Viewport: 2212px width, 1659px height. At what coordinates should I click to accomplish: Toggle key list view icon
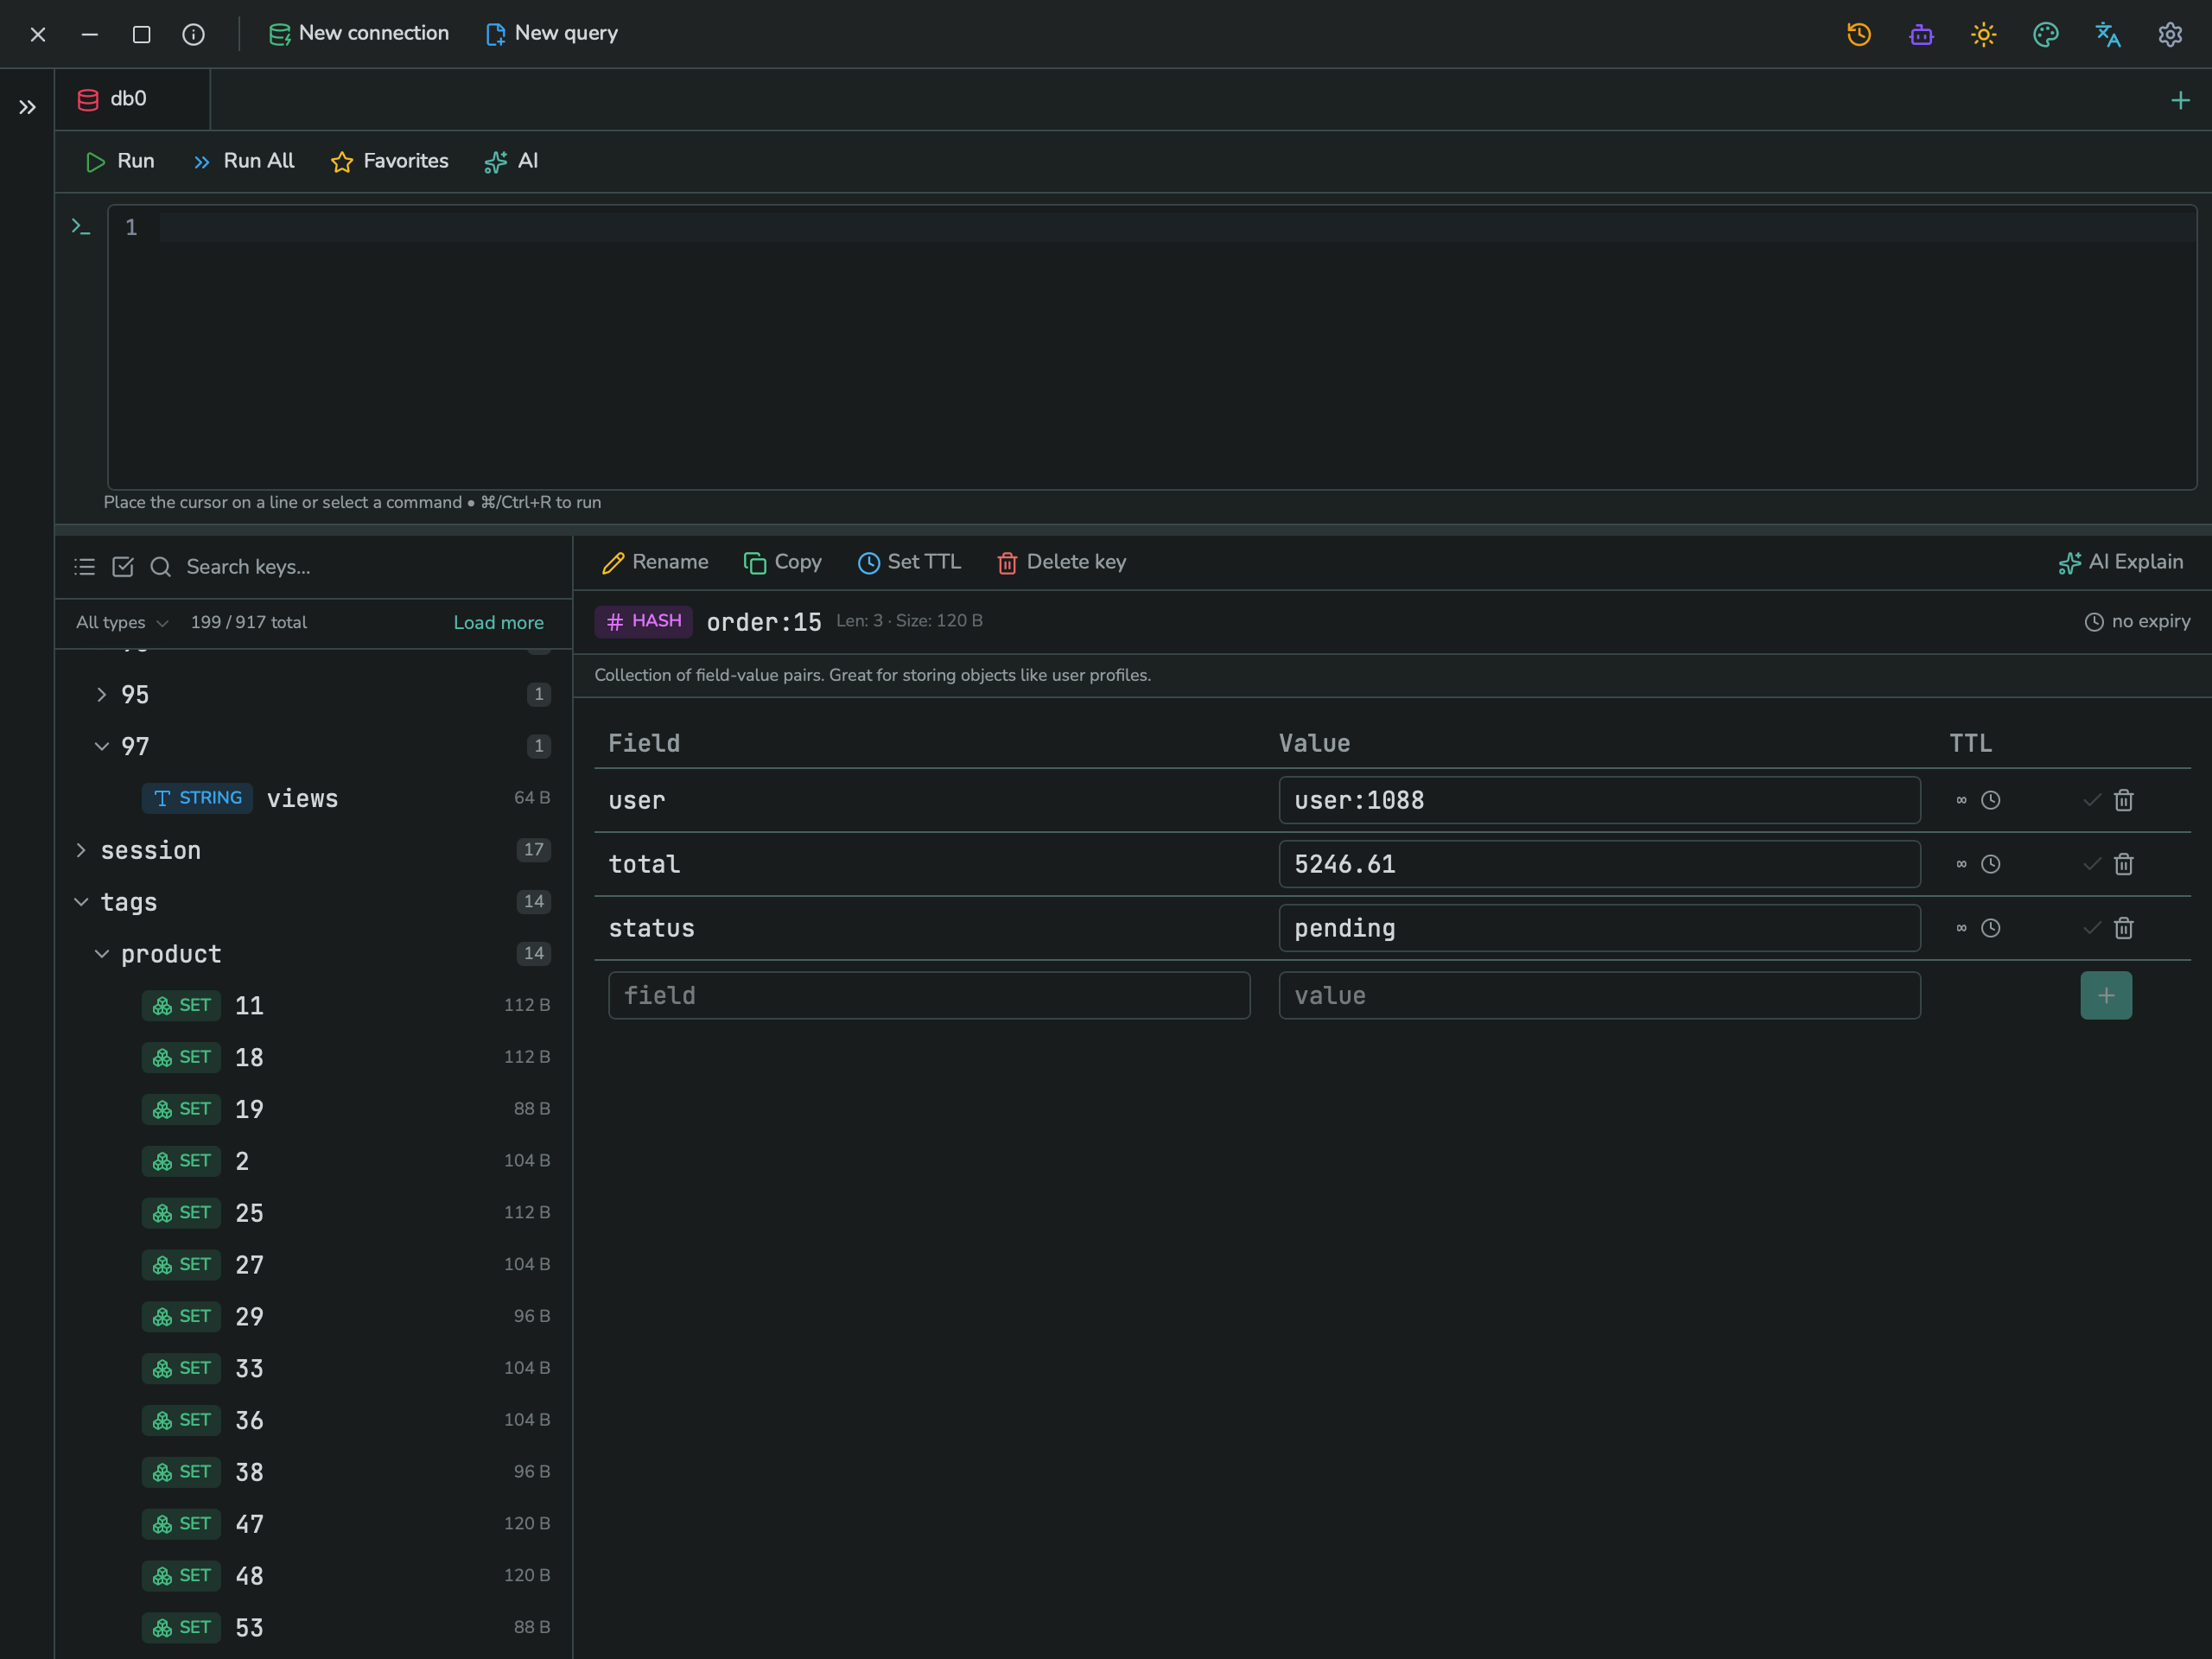click(x=84, y=567)
